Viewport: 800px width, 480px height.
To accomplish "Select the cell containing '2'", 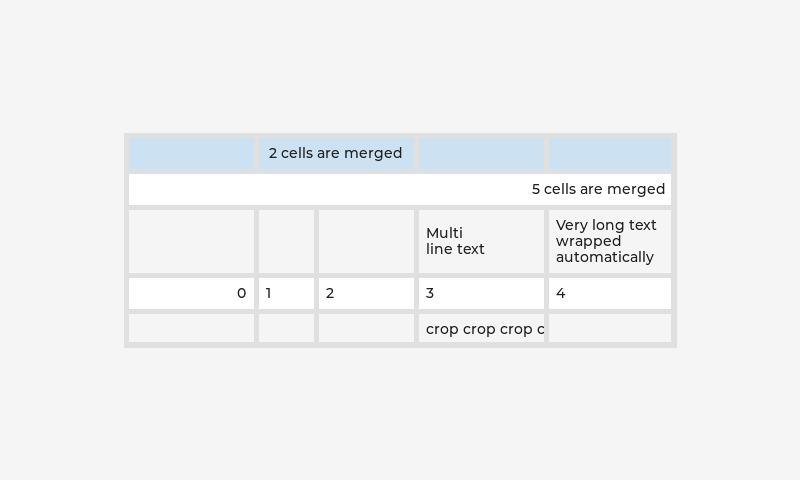I will coord(366,293).
